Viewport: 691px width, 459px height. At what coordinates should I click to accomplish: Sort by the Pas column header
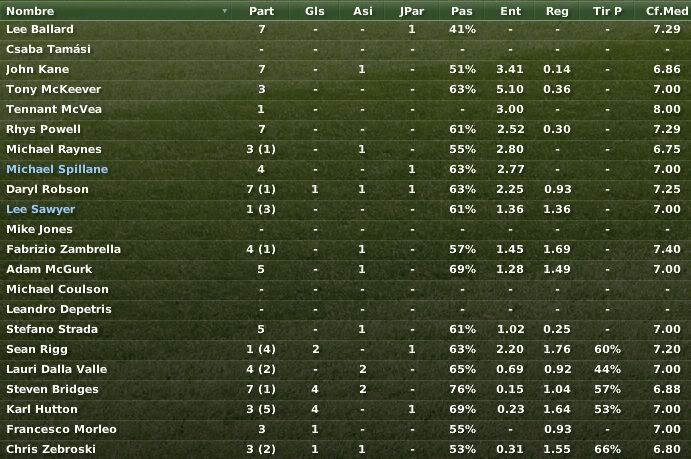coord(461,11)
